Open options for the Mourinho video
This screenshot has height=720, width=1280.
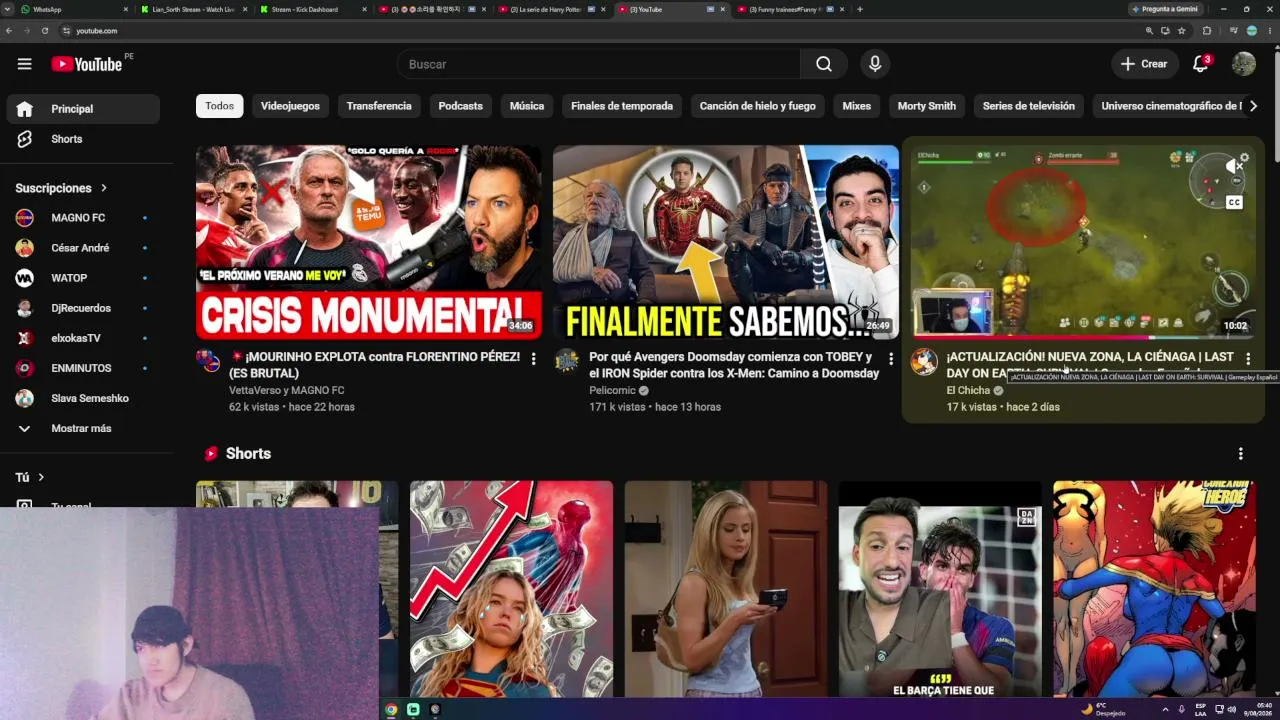coord(533,358)
